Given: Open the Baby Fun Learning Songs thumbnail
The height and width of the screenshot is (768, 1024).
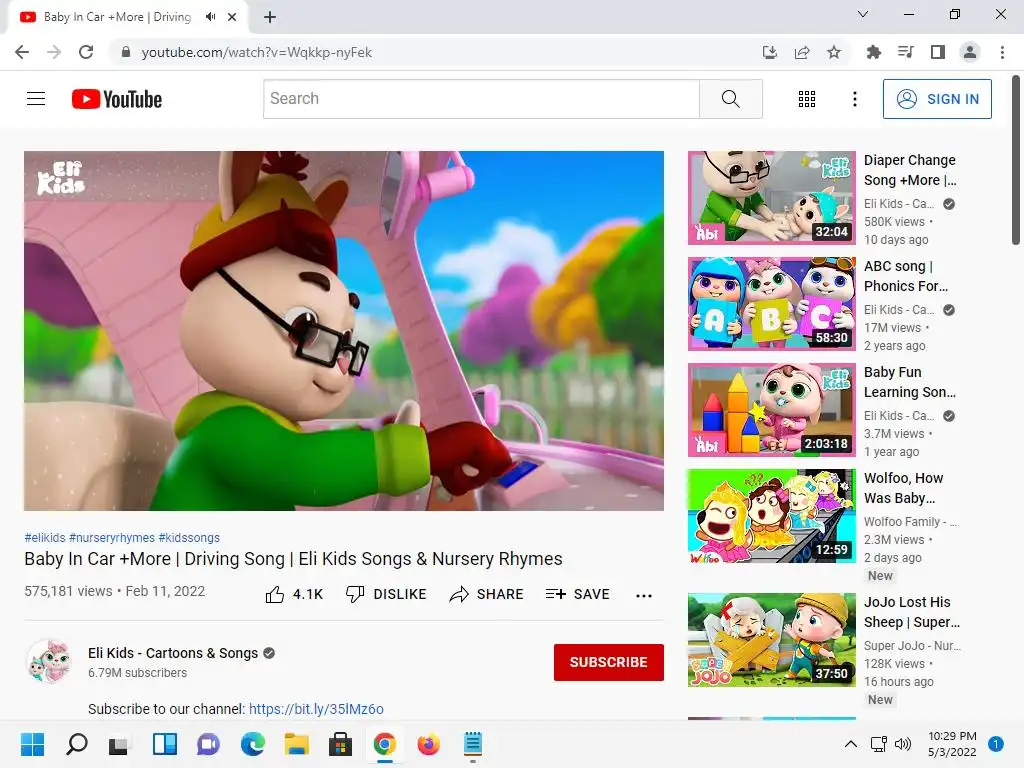Looking at the screenshot, I should (x=771, y=409).
